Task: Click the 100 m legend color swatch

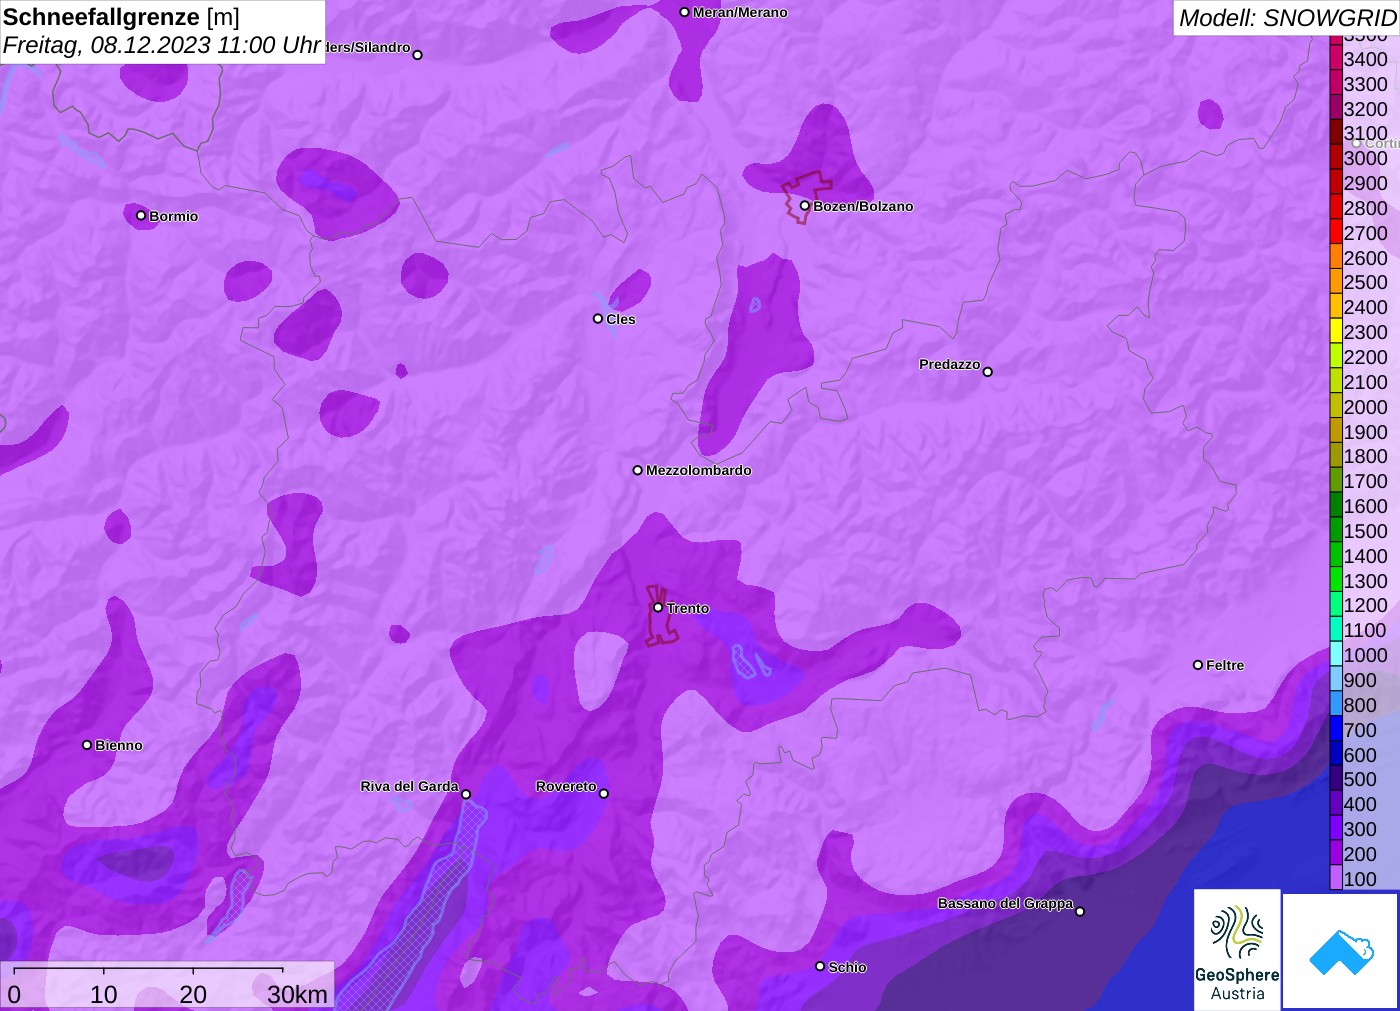Action: point(1336,879)
